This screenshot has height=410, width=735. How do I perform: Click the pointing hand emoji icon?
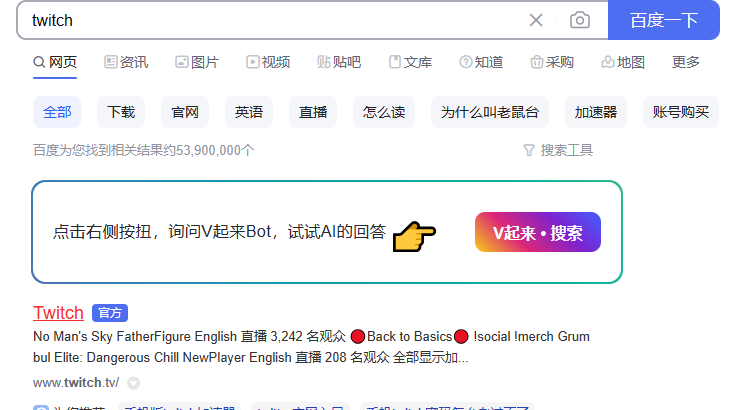click(414, 236)
